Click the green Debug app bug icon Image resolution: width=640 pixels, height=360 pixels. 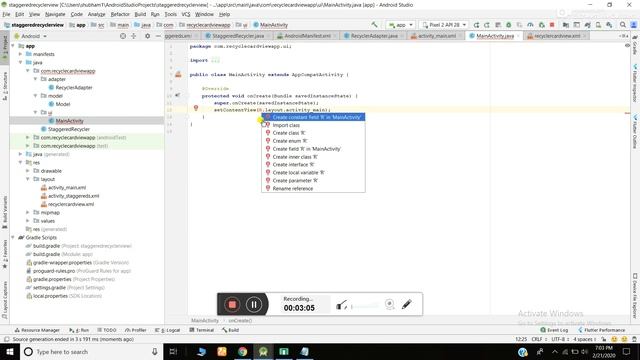pyautogui.click(x=509, y=25)
